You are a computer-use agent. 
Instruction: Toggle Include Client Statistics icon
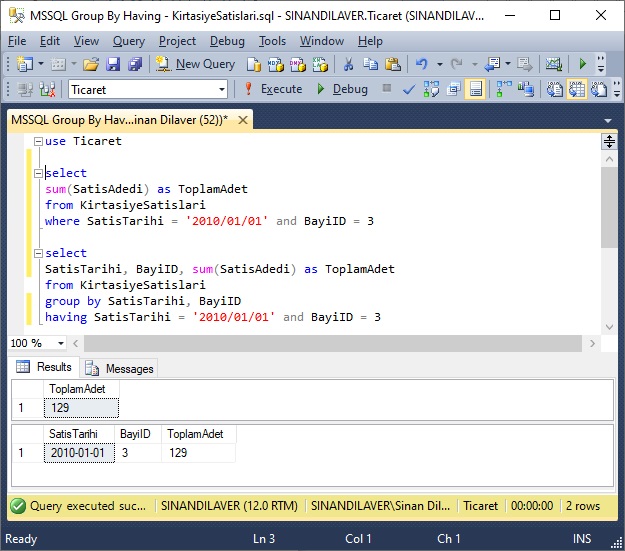526,89
